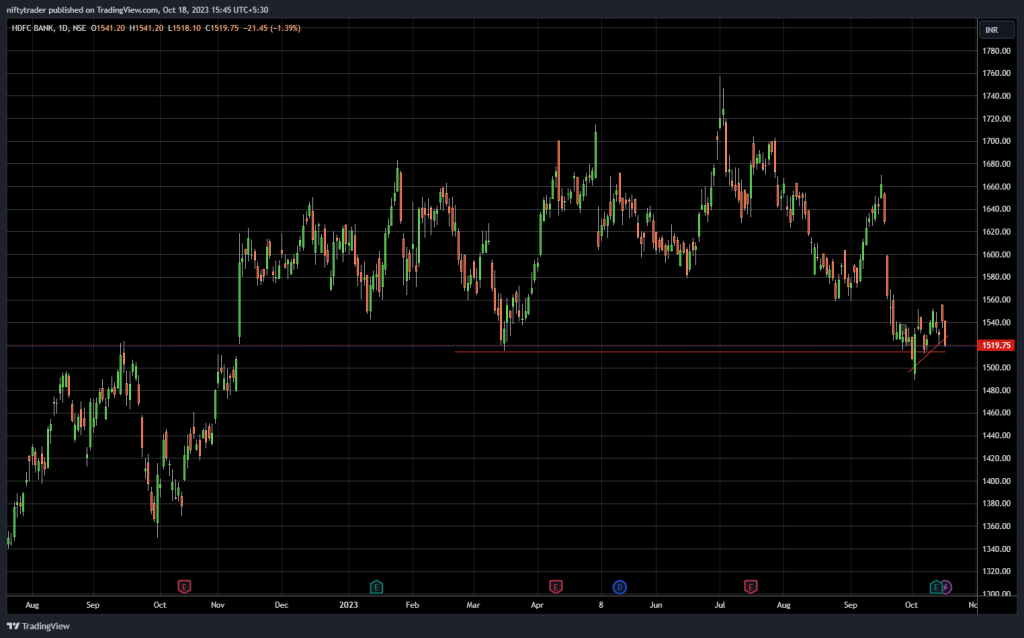1024x638 pixels.
Task: Click the 1320.00 price axis label
Action: [x=997, y=571]
